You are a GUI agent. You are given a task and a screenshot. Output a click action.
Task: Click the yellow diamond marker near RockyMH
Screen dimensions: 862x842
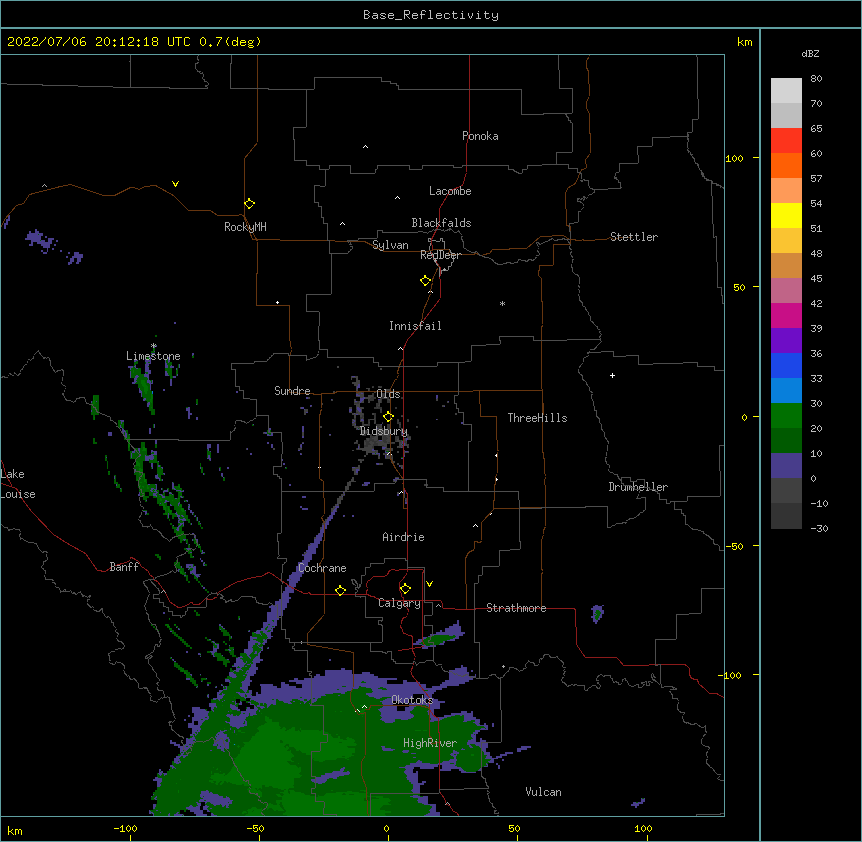250,203
